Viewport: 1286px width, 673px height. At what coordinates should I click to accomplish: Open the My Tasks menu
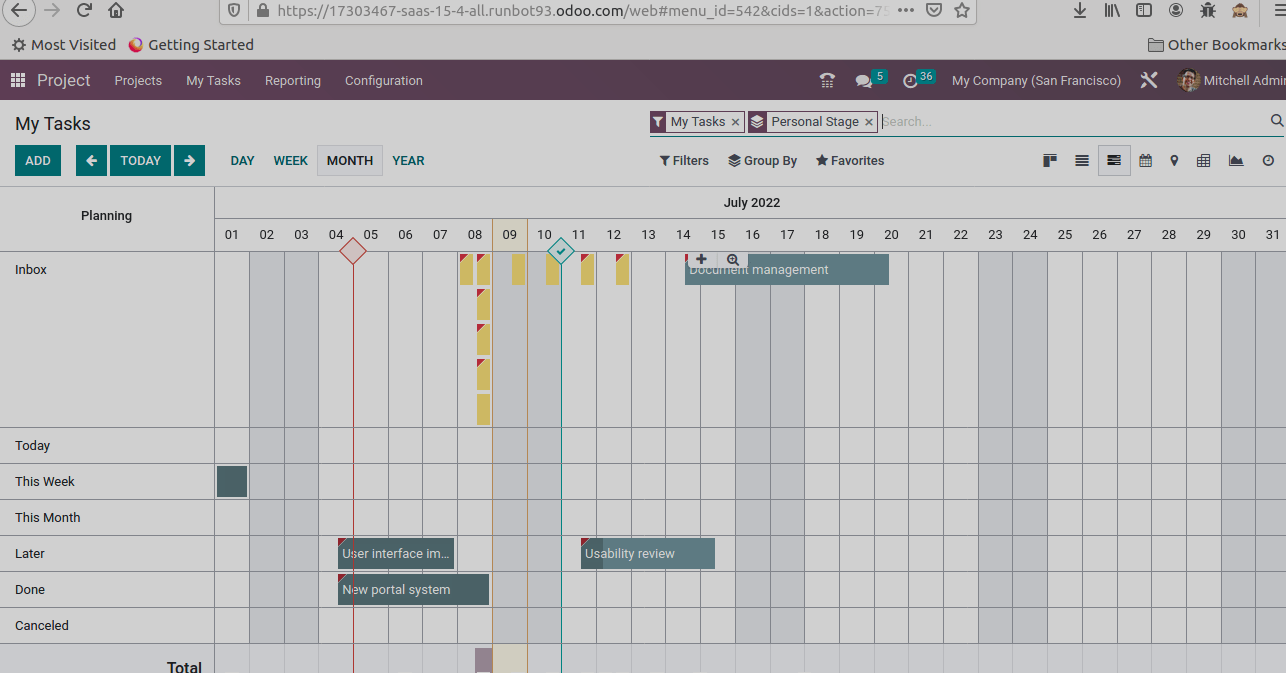213,80
